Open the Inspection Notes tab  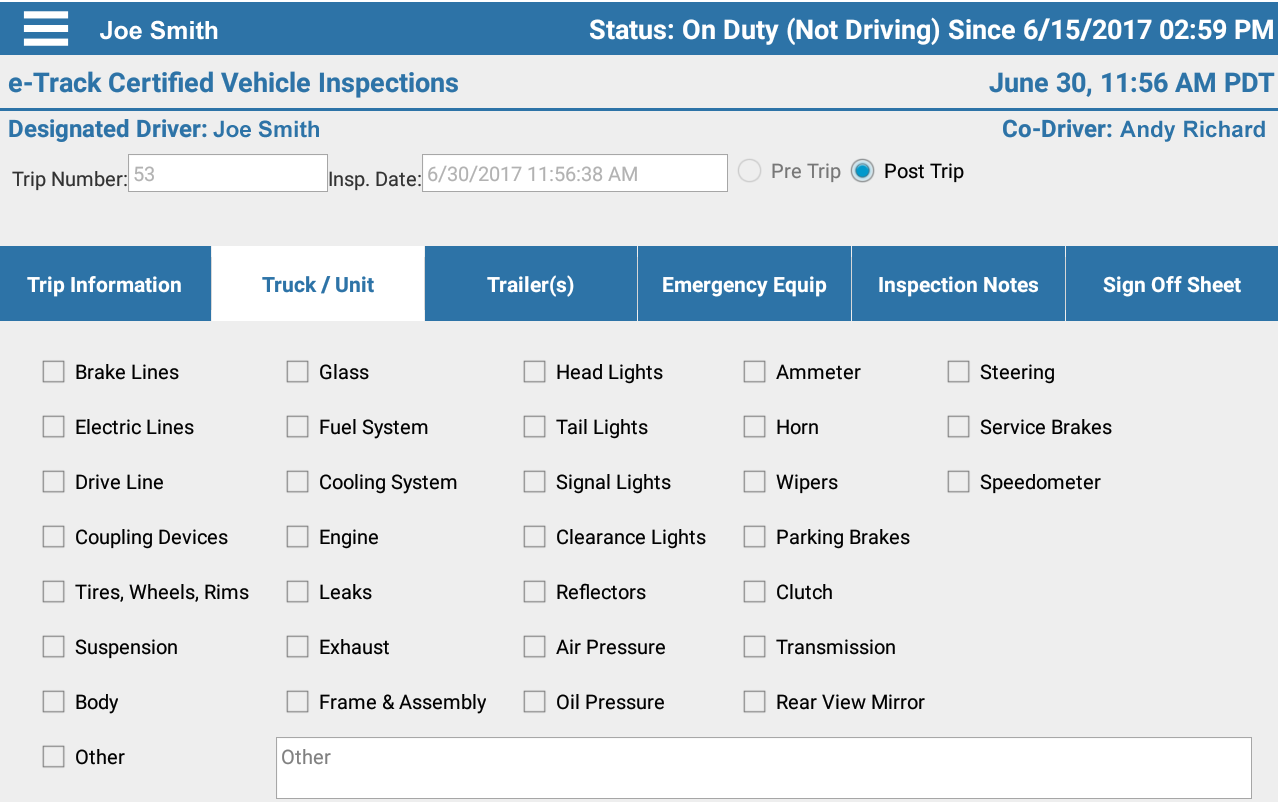click(x=958, y=285)
